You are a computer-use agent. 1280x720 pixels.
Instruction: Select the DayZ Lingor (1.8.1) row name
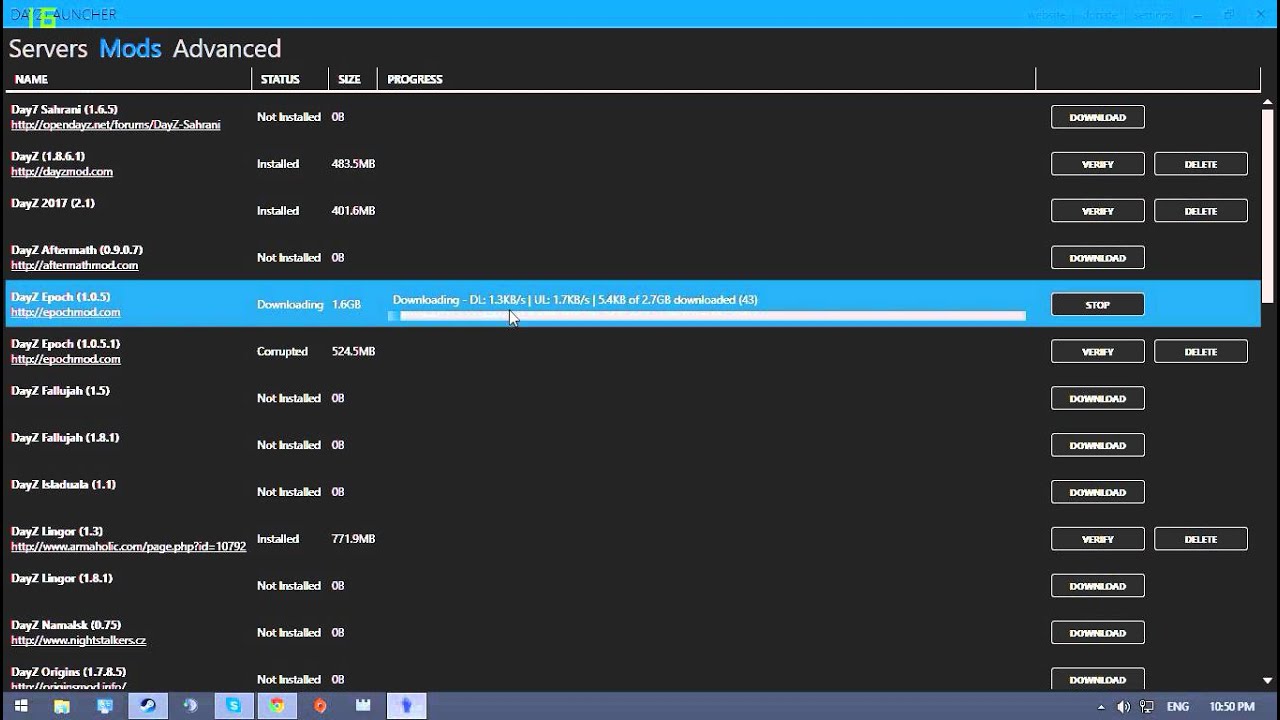coord(62,578)
